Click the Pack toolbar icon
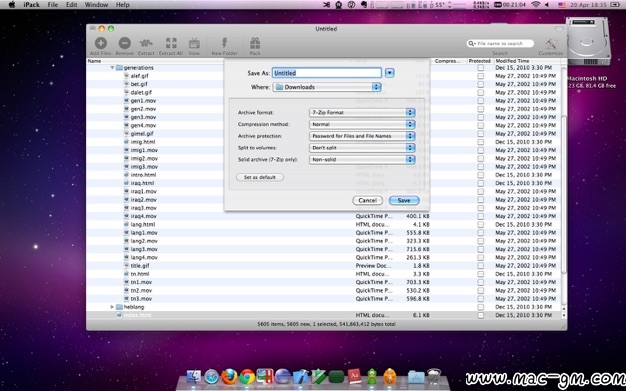This screenshot has width=626, height=391. pos(255,43)
